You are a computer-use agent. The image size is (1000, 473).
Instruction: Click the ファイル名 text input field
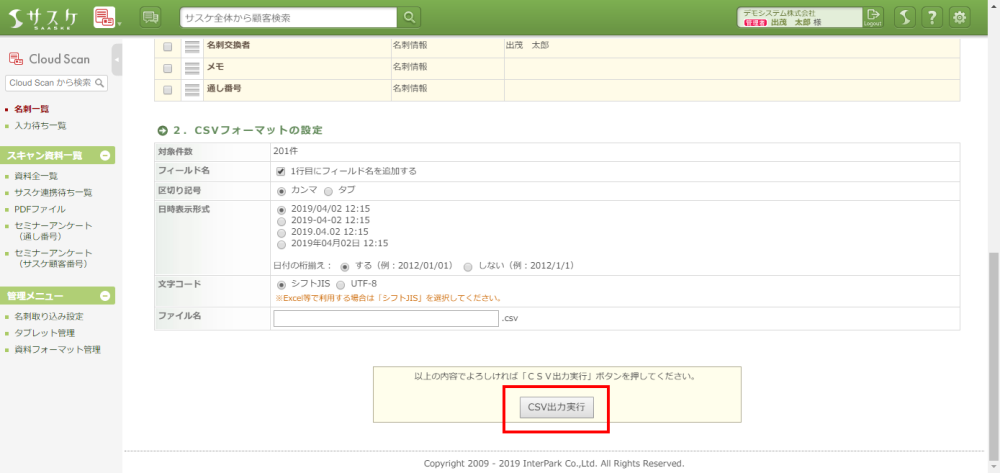point(385,318)
